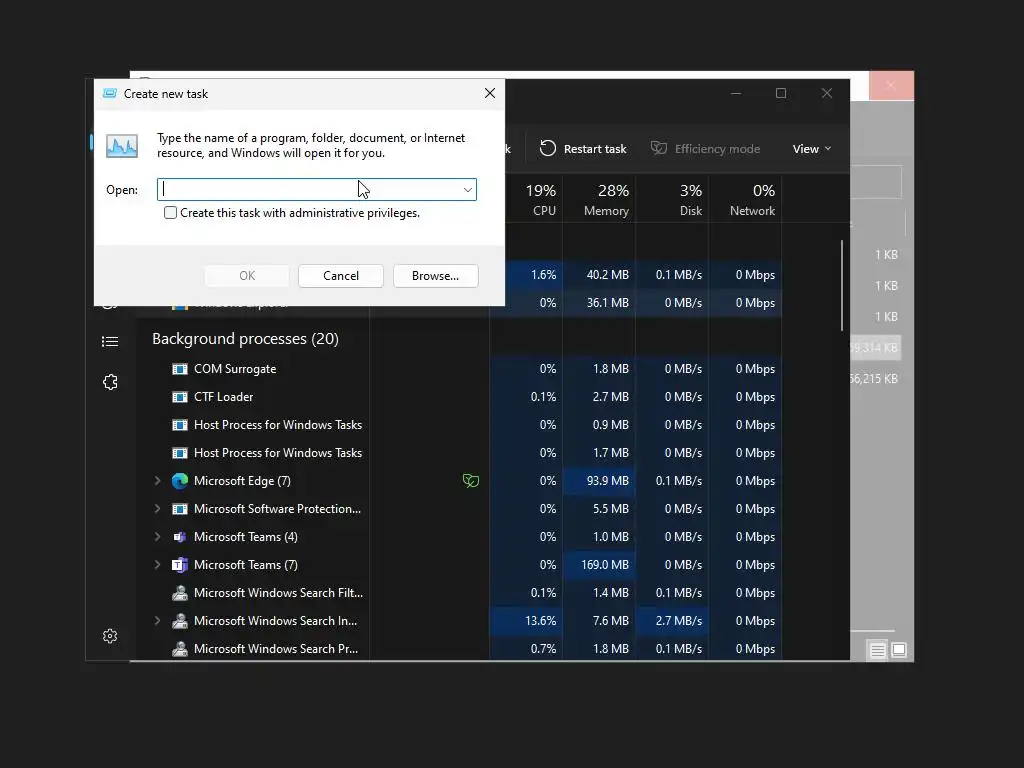1024x768 pixels.
Task: Click the Efficiency mode button
Action: [705, 149]
